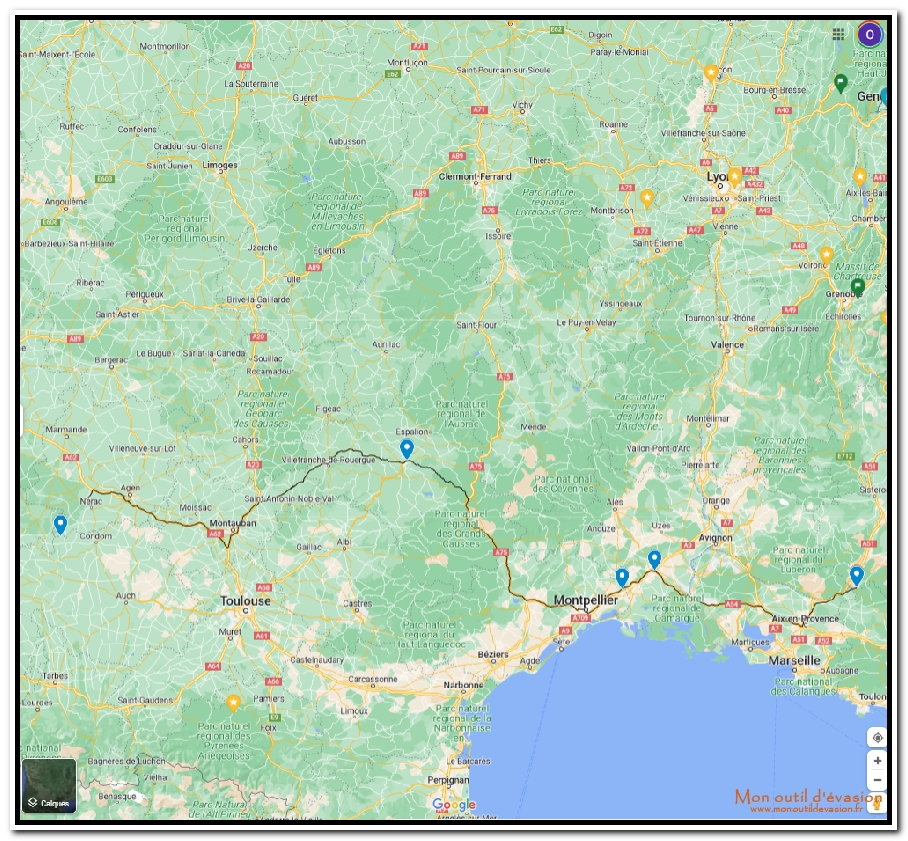The height and width of the screenshot is (841, 908).
Task: Click the Tarbes city label
Action: (55, 675)
